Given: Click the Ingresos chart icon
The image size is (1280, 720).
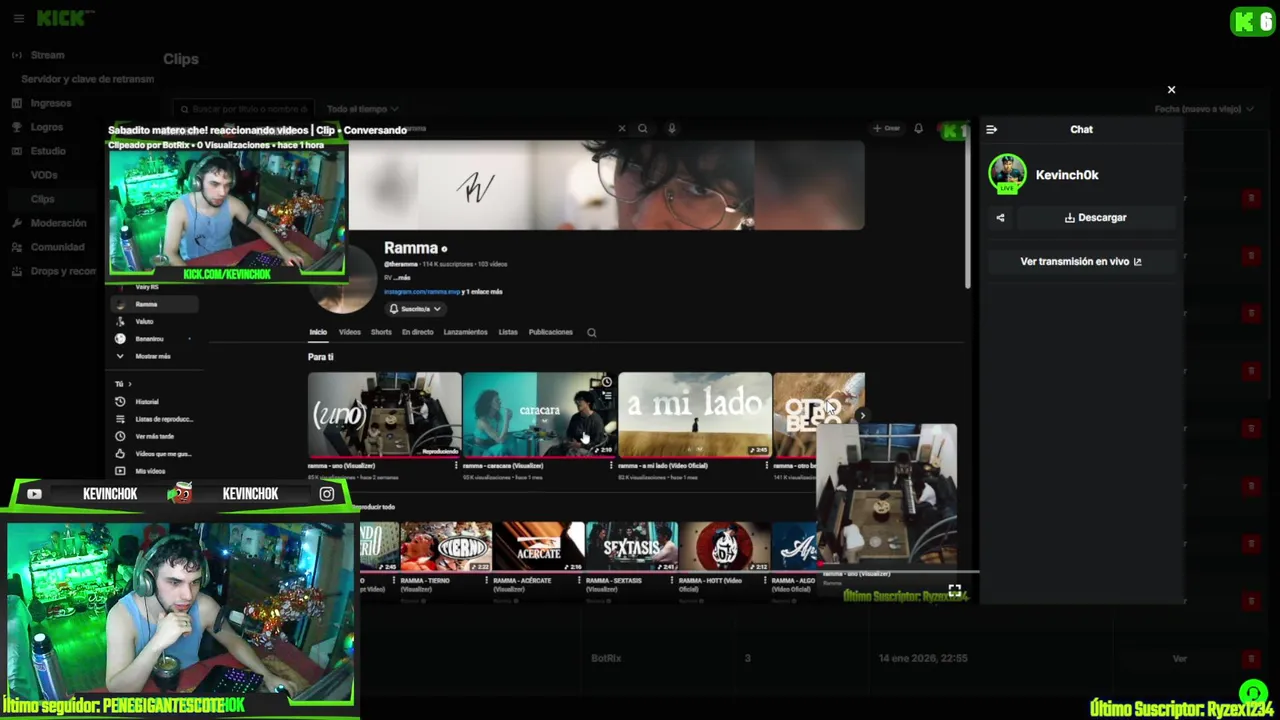Looking at the screenshot, I should point(17,103).
